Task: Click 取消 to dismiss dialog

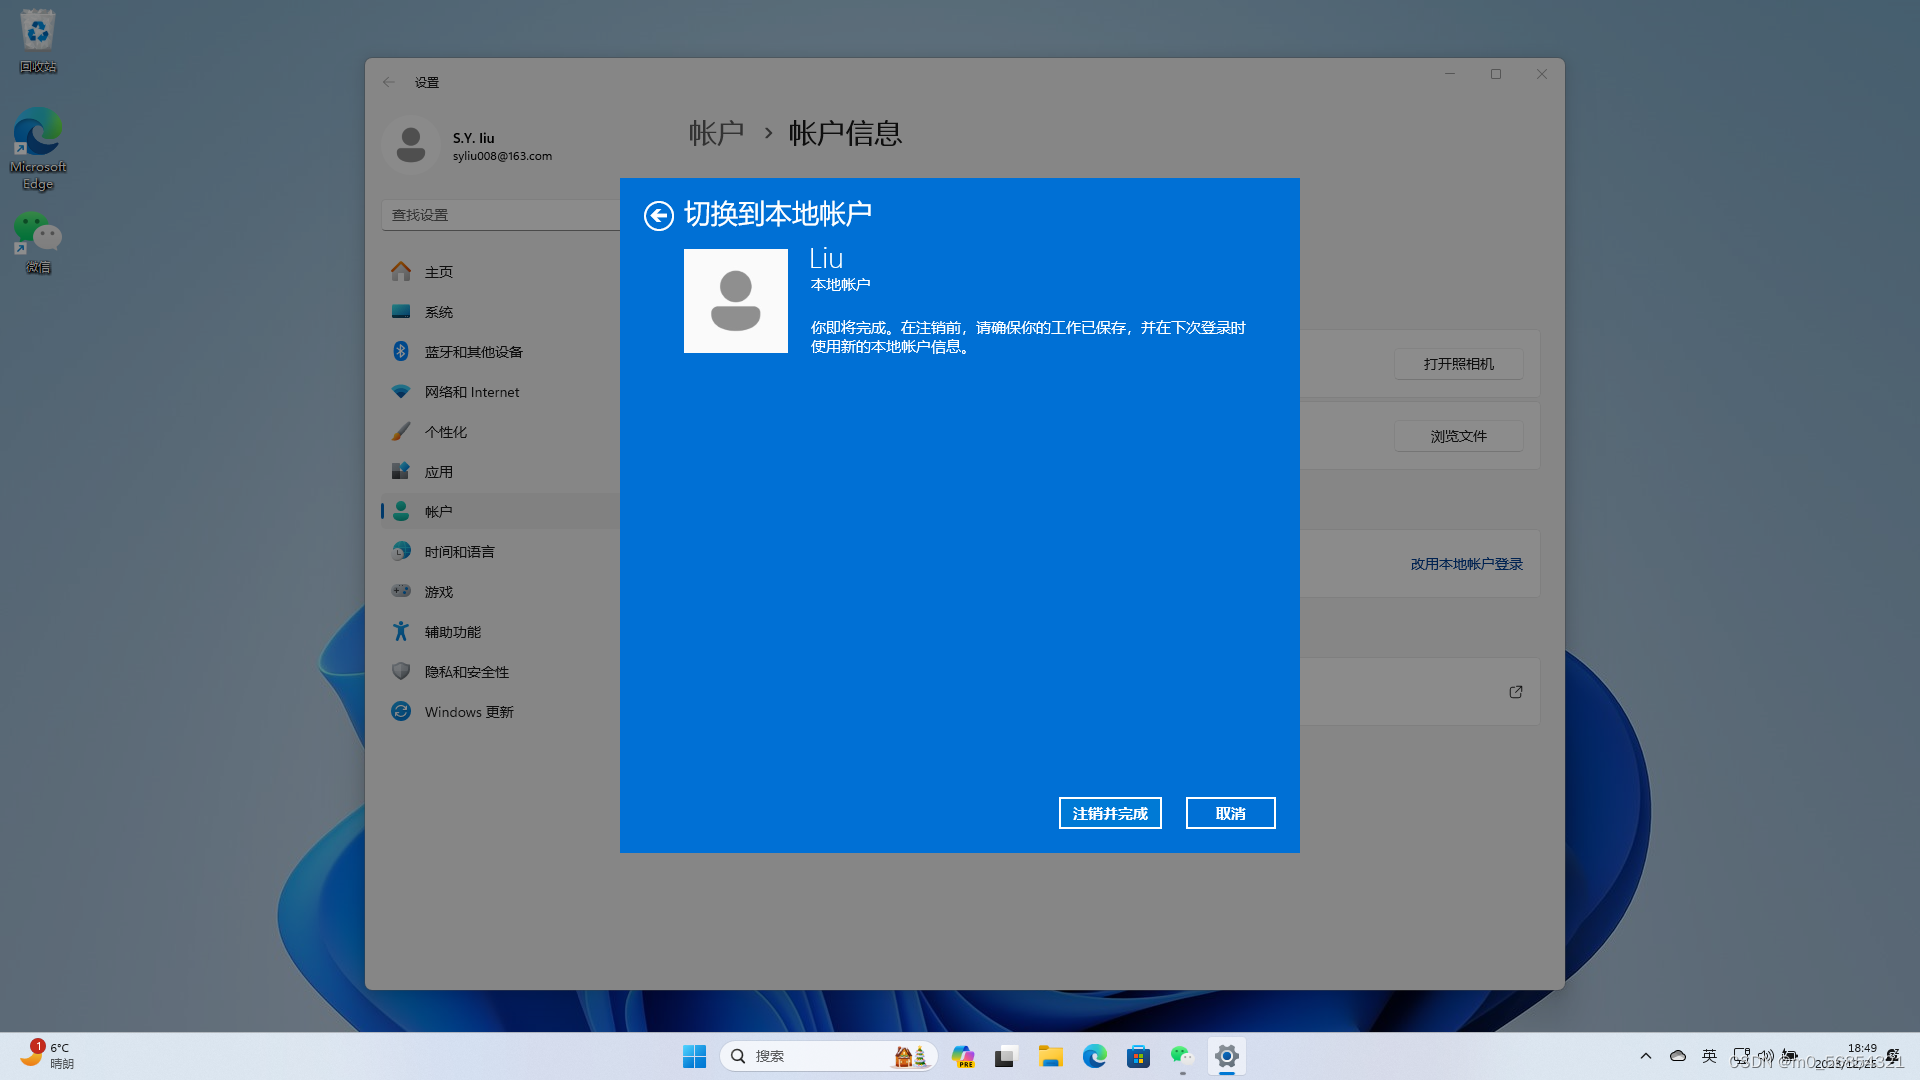Action: pos(1230,812)
